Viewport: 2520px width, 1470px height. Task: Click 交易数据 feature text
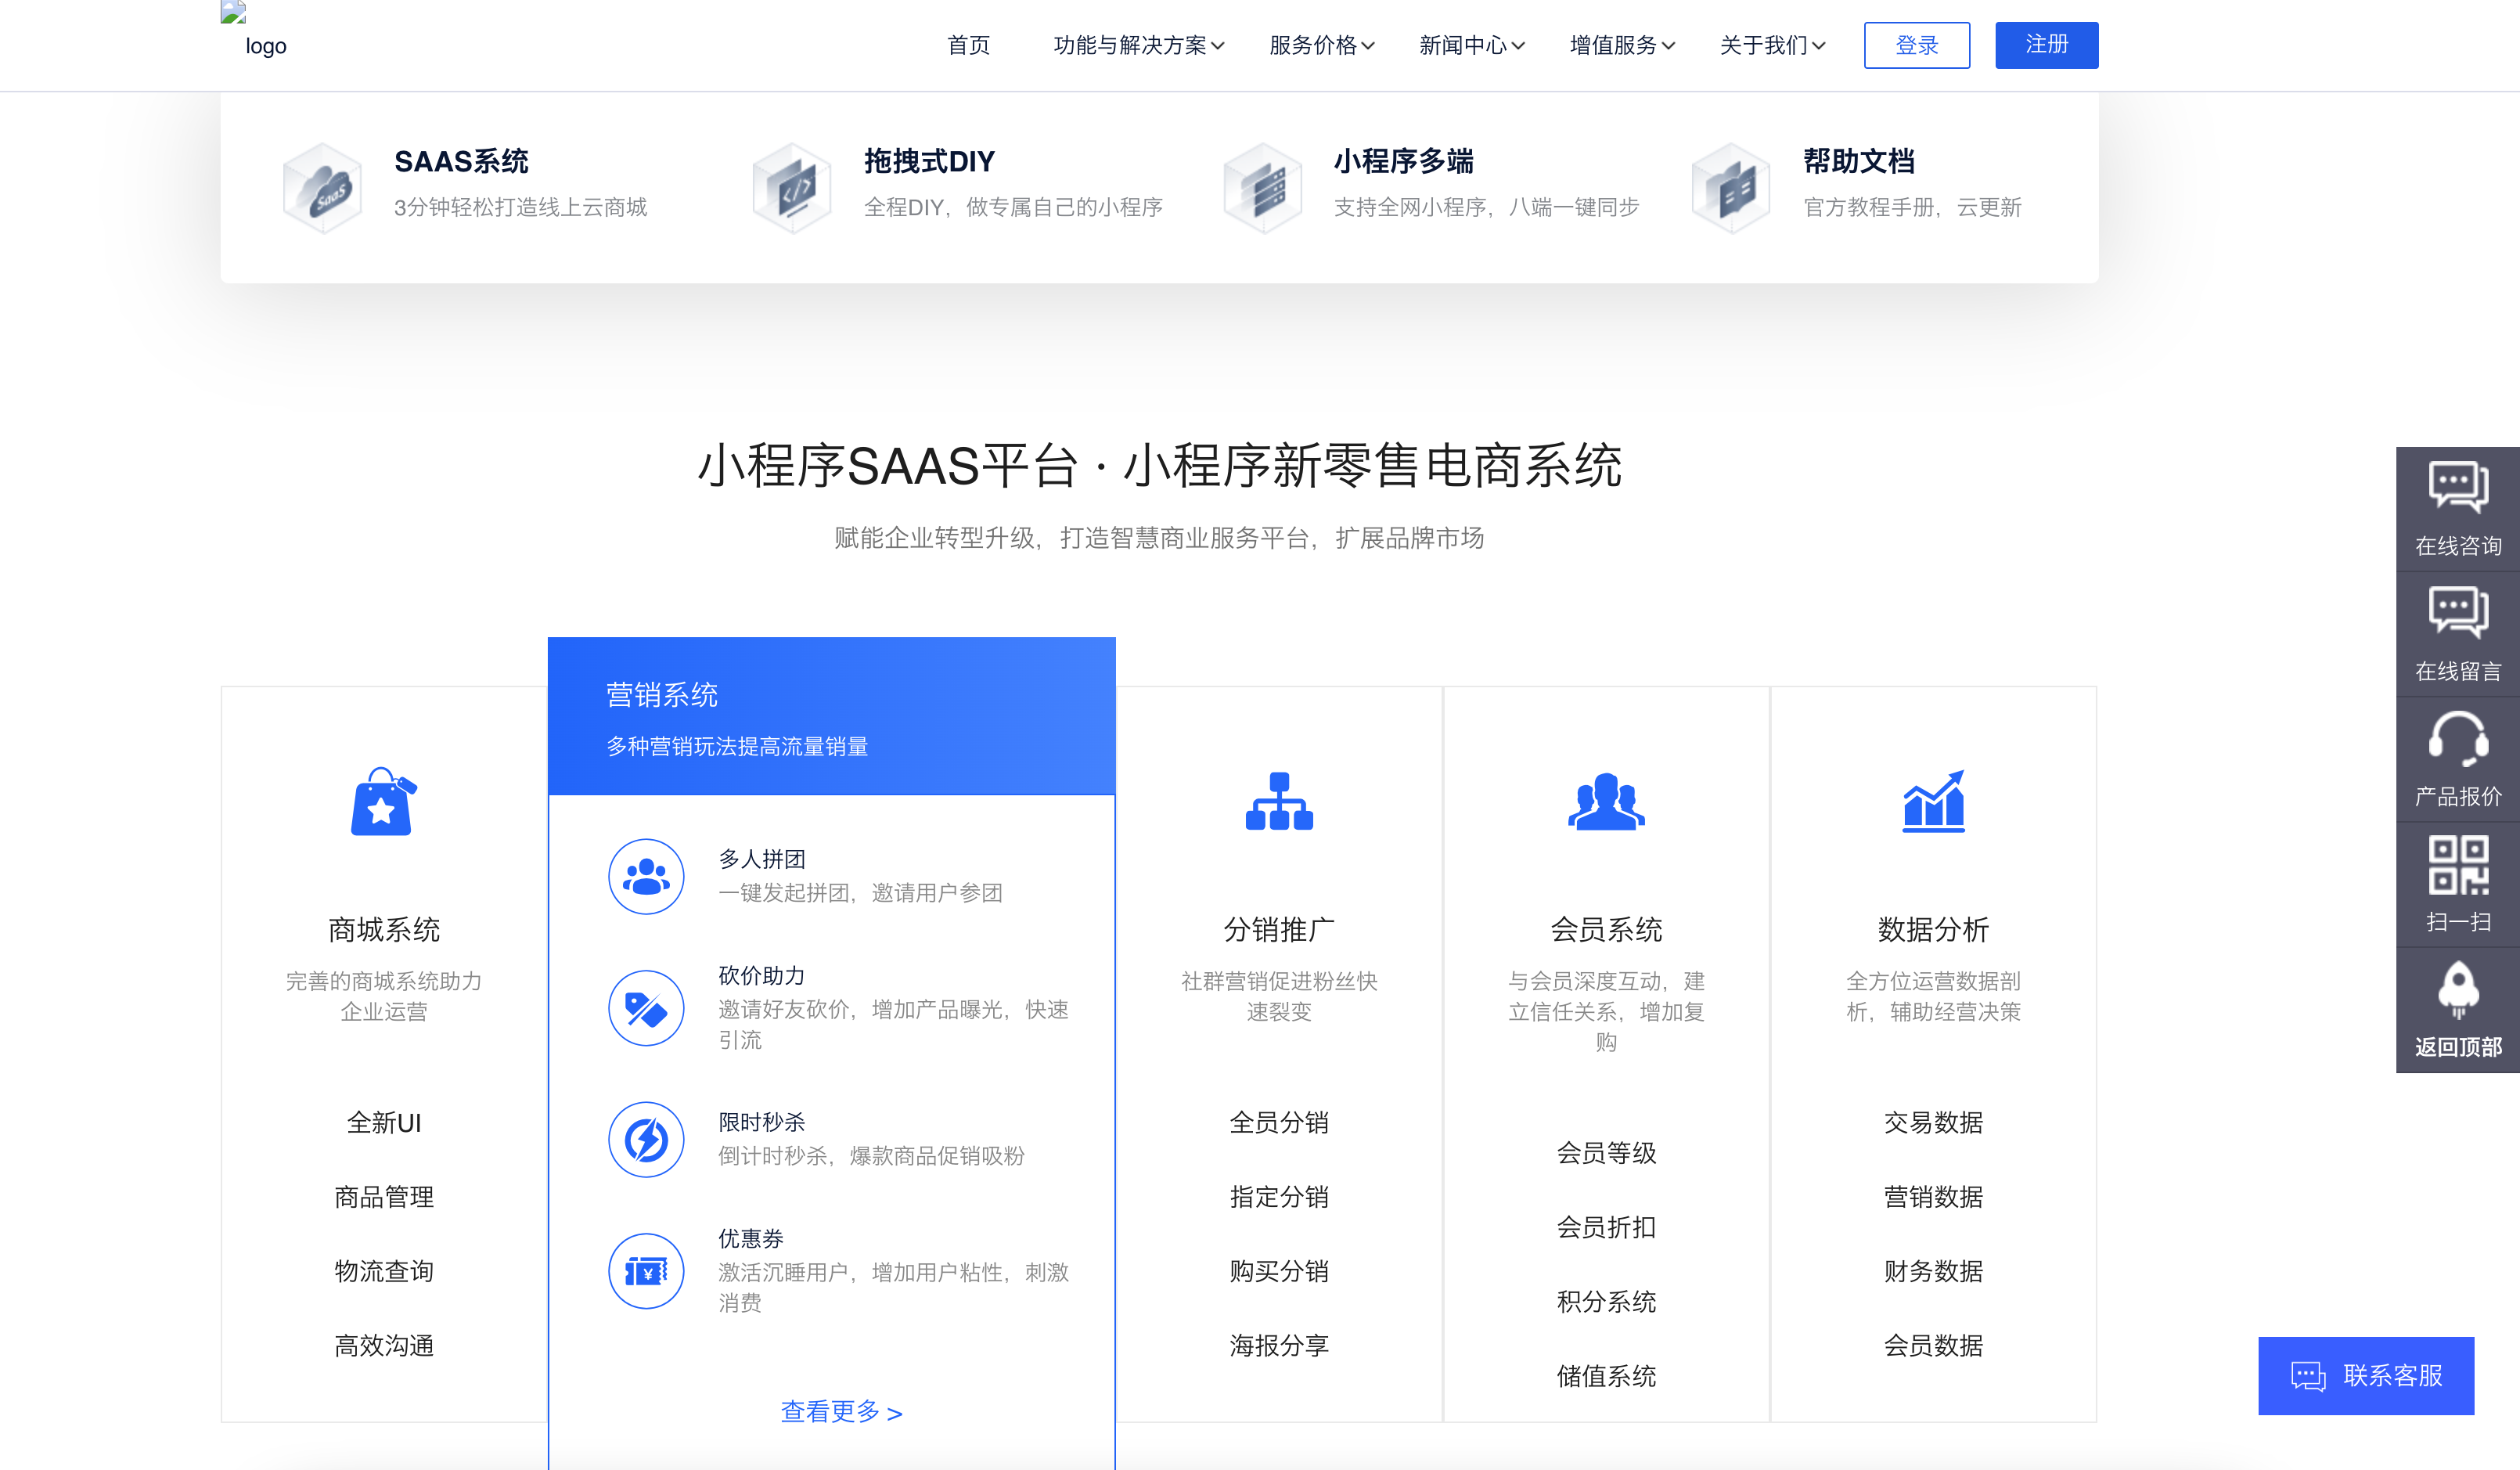tap(1933, 1122)
